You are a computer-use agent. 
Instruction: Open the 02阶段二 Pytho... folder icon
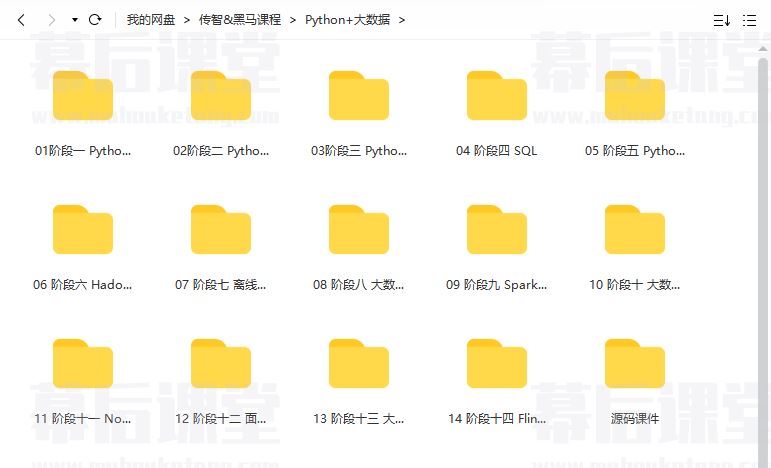(x=221, y=95)
